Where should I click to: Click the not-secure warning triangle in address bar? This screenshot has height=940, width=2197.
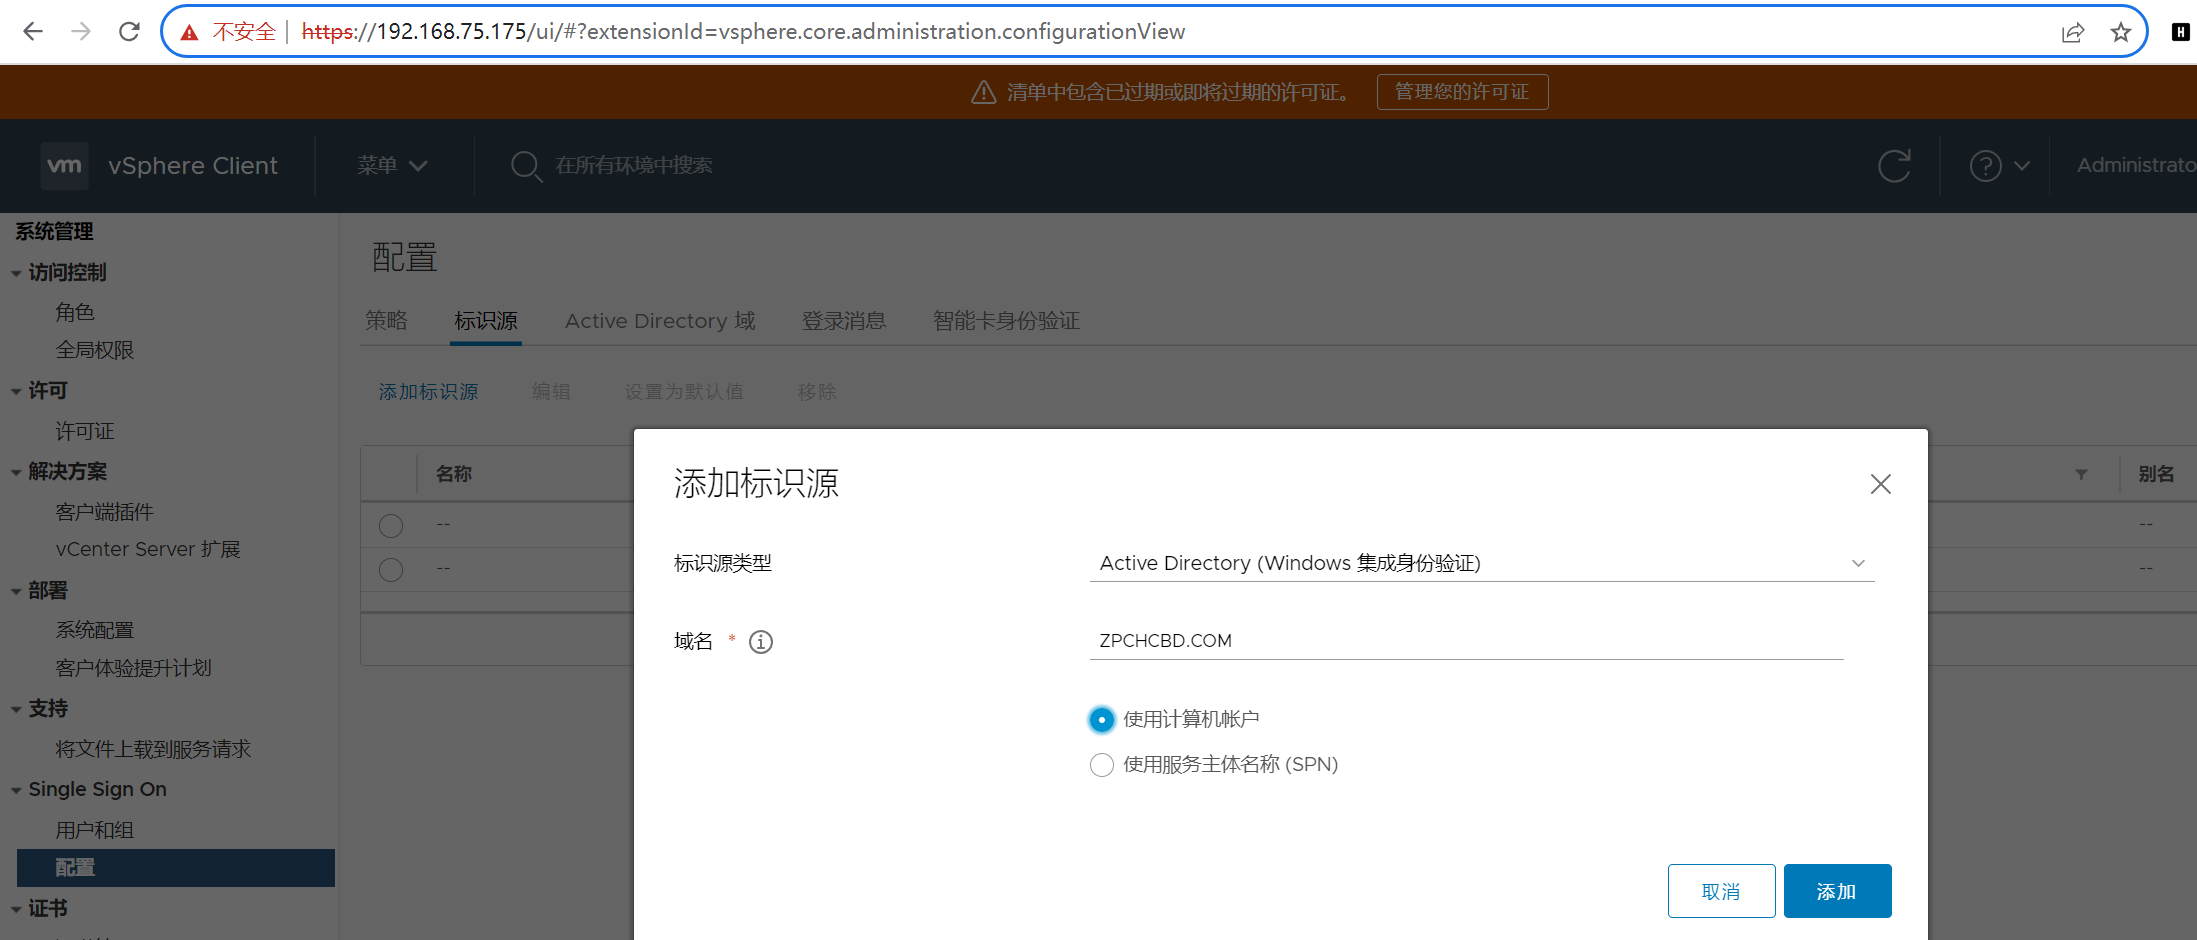coord(189,32)
